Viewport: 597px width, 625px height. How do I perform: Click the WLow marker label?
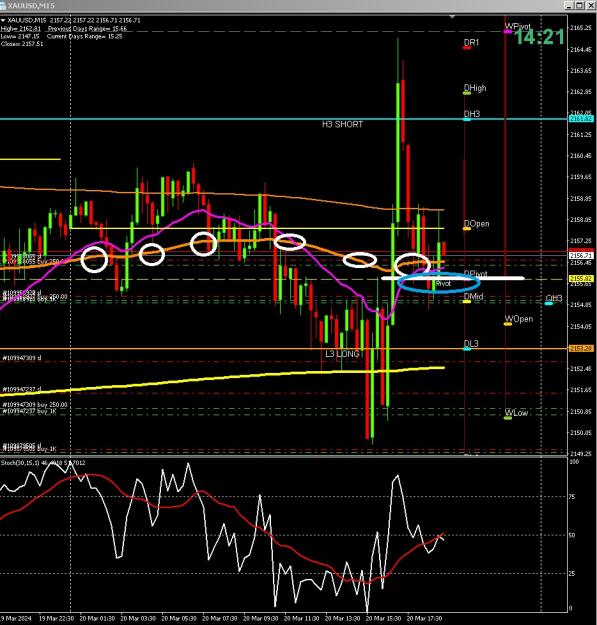pyautogui.click(x=516, y=413)
